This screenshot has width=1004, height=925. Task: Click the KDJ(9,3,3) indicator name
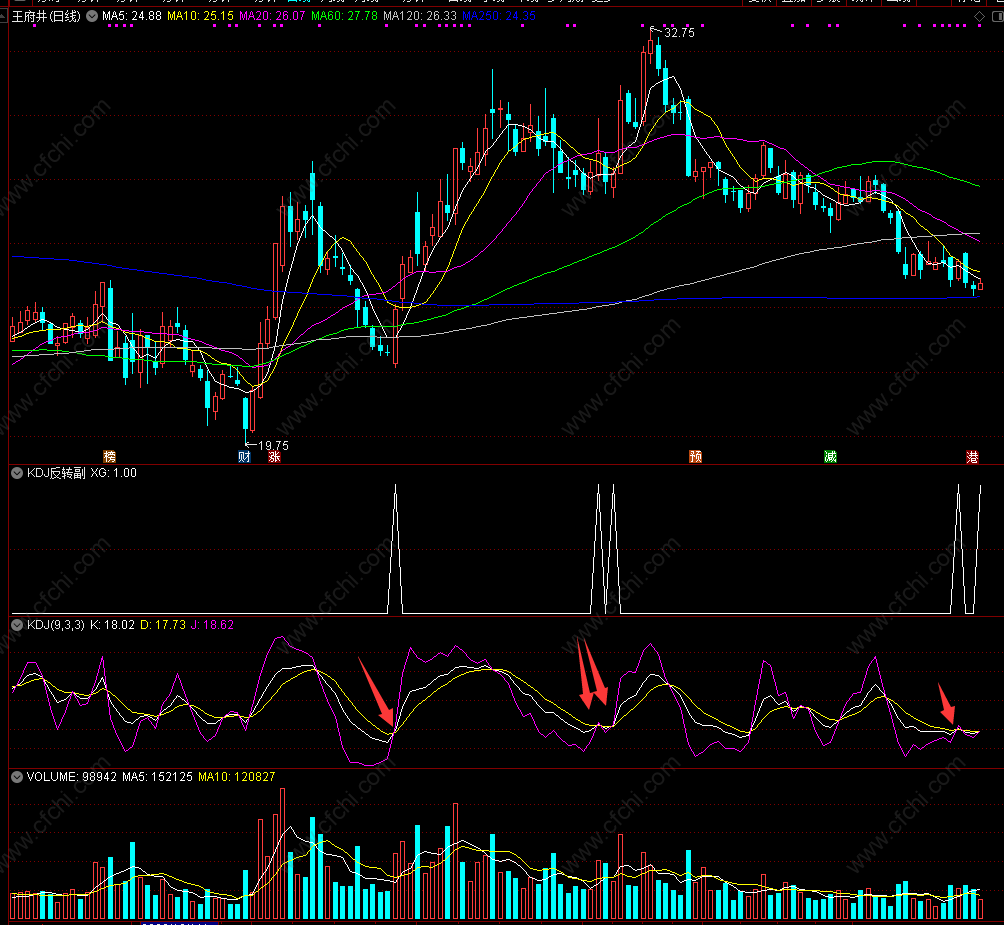point(56,625)
